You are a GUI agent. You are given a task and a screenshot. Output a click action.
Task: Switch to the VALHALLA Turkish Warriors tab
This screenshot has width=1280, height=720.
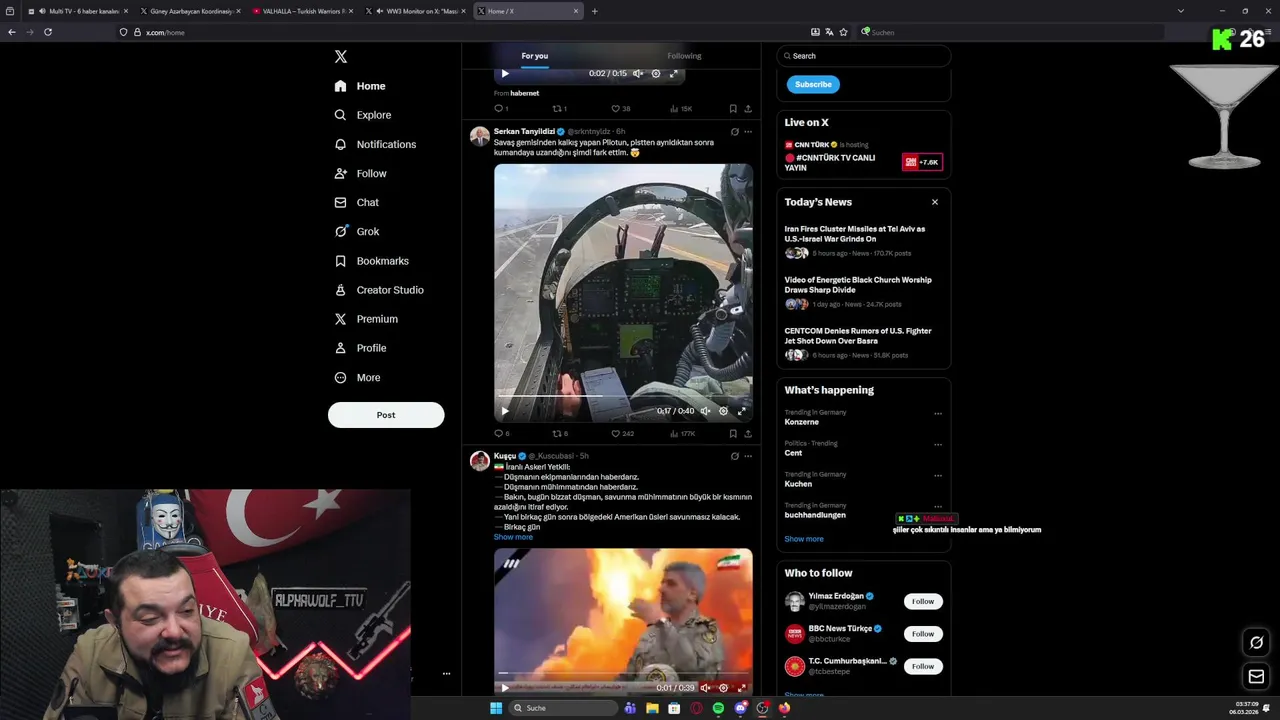click(303, 11)
